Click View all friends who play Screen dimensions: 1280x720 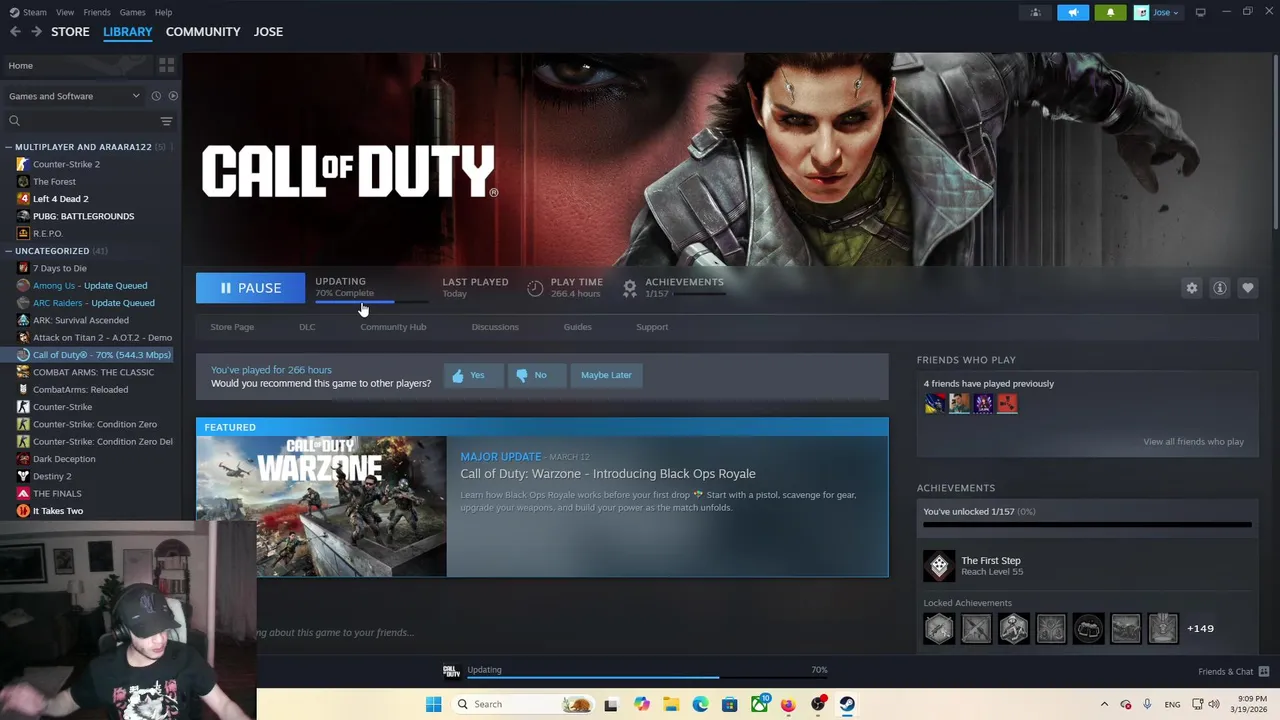[x=1193, y=442]
